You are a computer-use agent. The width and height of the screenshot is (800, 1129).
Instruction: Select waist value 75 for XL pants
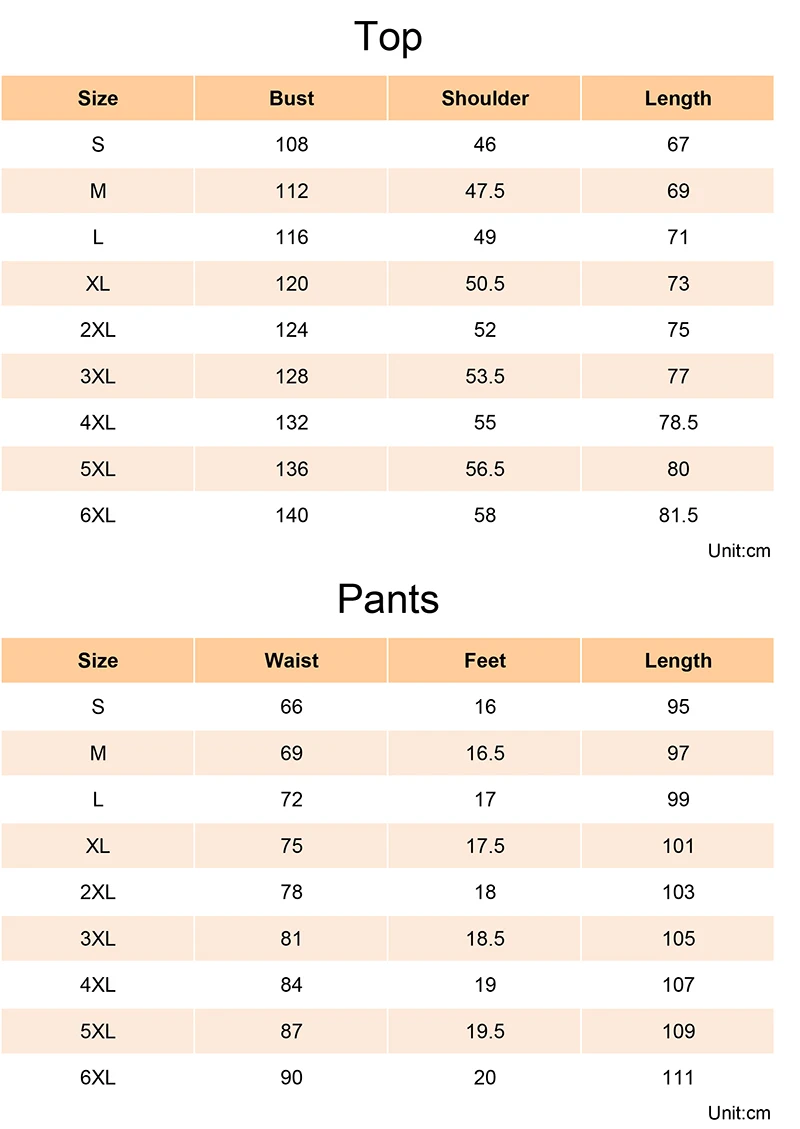pyautogui.click(x=291, y=846)
